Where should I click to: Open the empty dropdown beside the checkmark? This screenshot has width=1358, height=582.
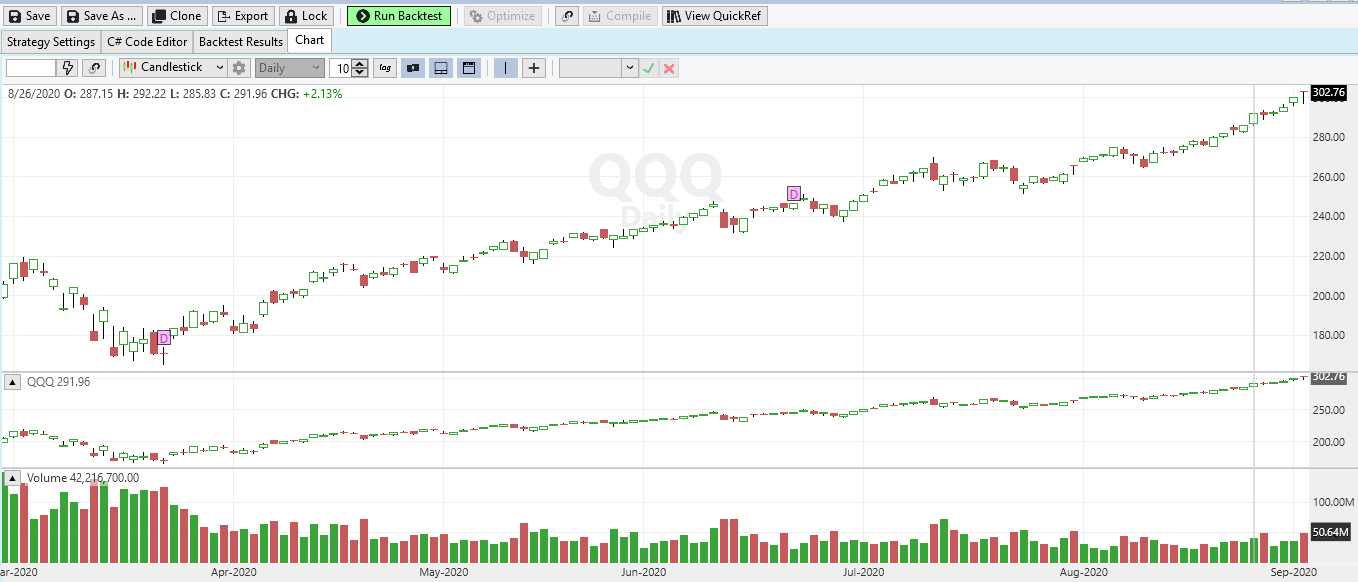pyautogui.click(x=598, y=68)
